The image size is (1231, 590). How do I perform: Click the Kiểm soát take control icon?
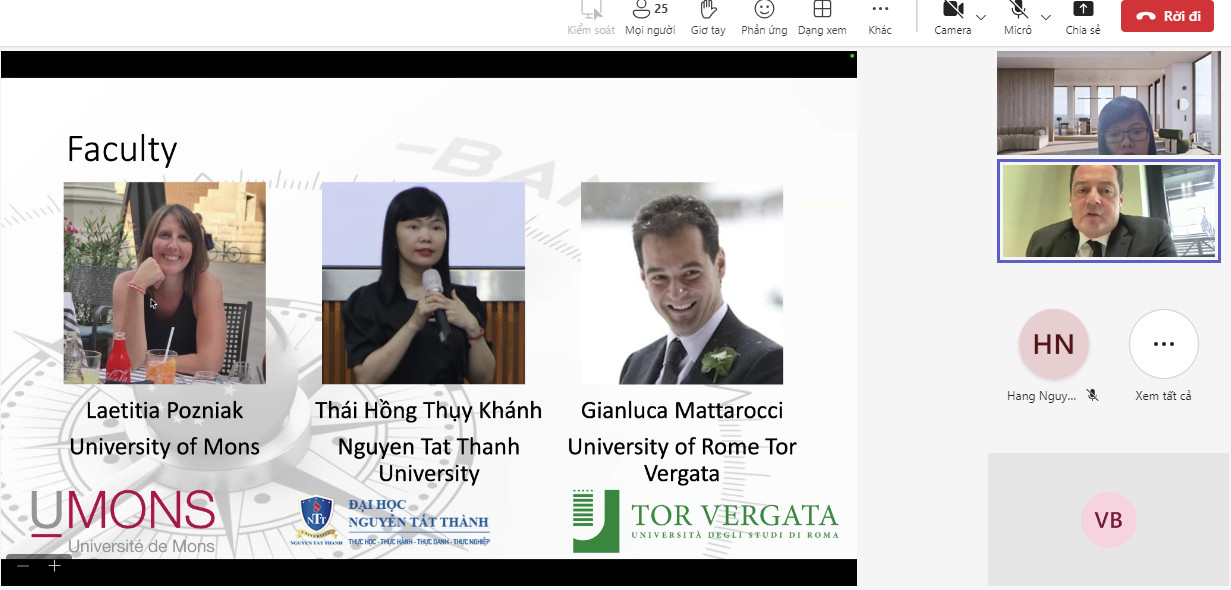(x=591, y=18)
